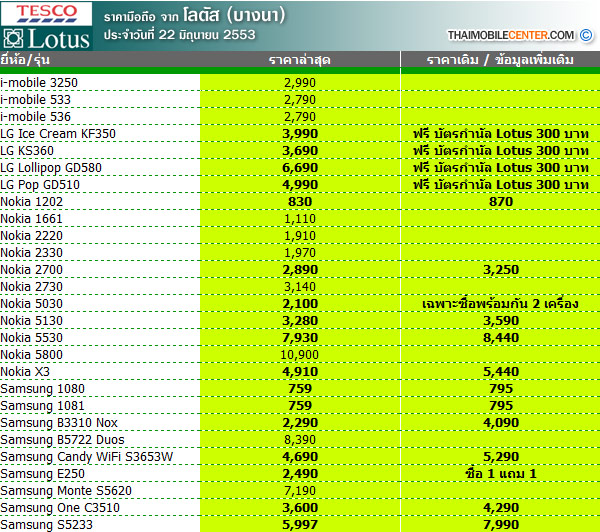Click the ราคาเดิม / ข้อมูลเพิ่มเติม header
The width and height of the screenshot is (600, 532).
[x=500, y=60]
